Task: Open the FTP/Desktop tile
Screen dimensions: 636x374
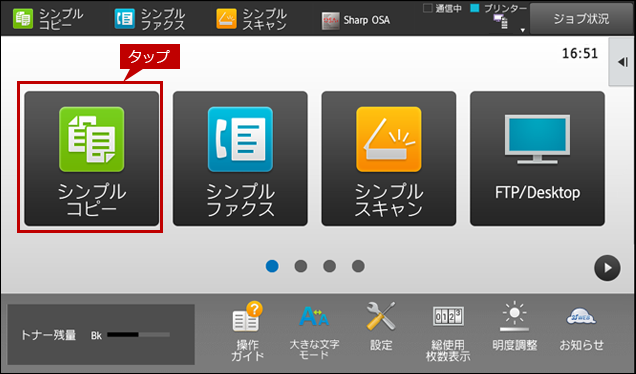Action: (x=537, y=159)
